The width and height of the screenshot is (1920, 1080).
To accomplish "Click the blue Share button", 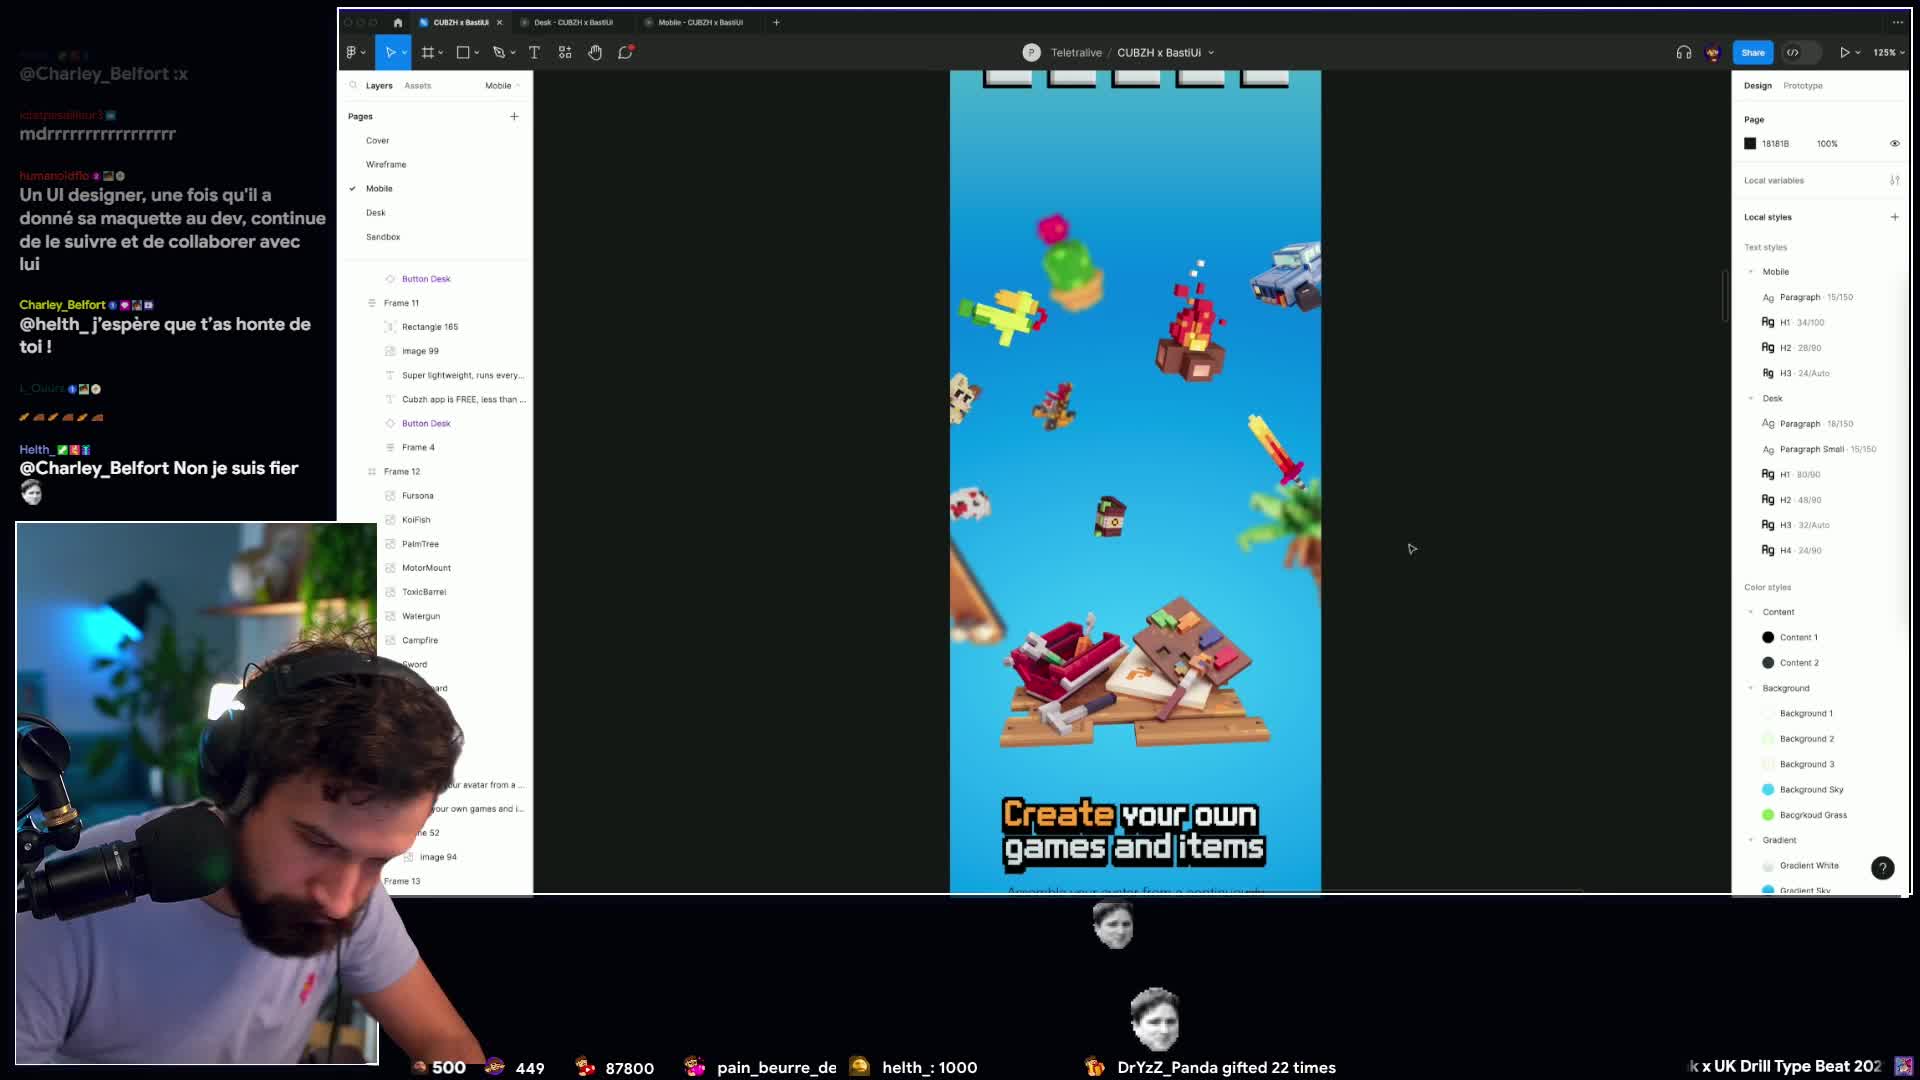I will [x=1752, y=52].
